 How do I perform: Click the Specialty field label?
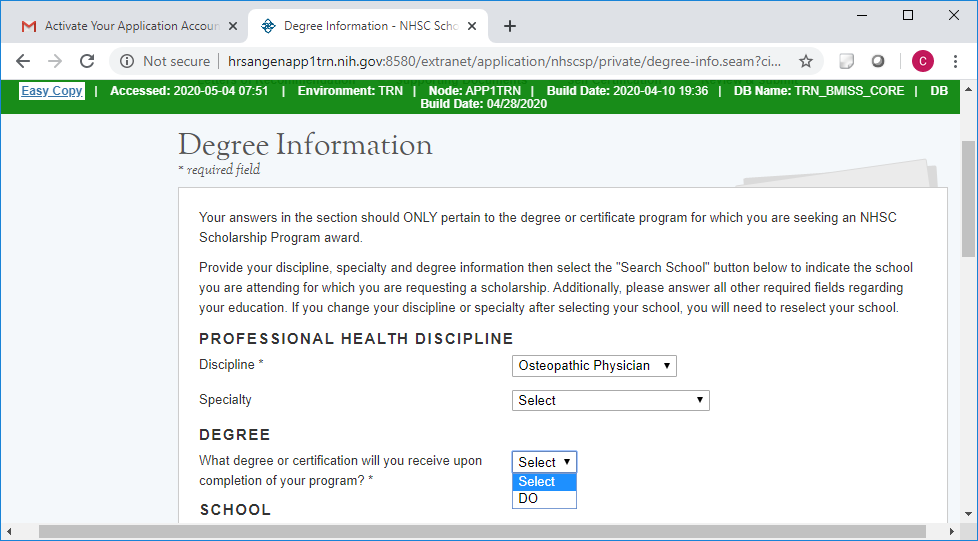point(225,400)
